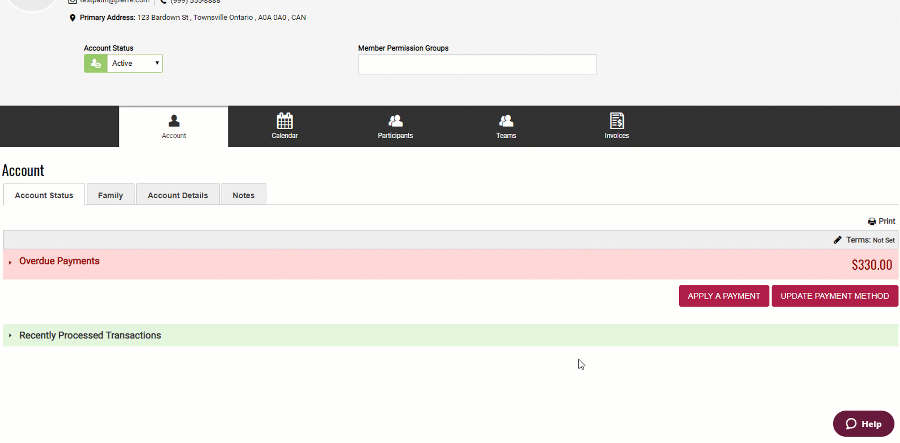Image resolution: width=900 pixels, height=443 pixels.
Task: Click the map pin icon by Primary Address
Action: point(72,18)
